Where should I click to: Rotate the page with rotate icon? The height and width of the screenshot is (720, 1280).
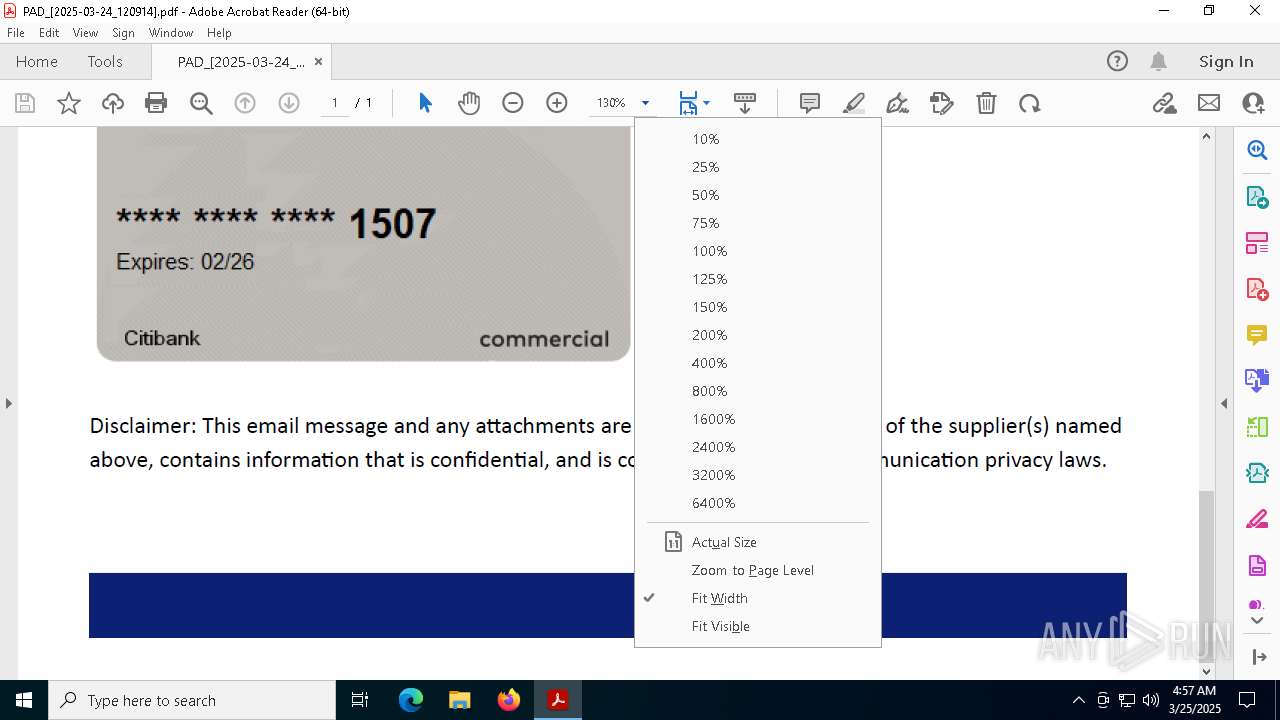[x=1030, y=103]
